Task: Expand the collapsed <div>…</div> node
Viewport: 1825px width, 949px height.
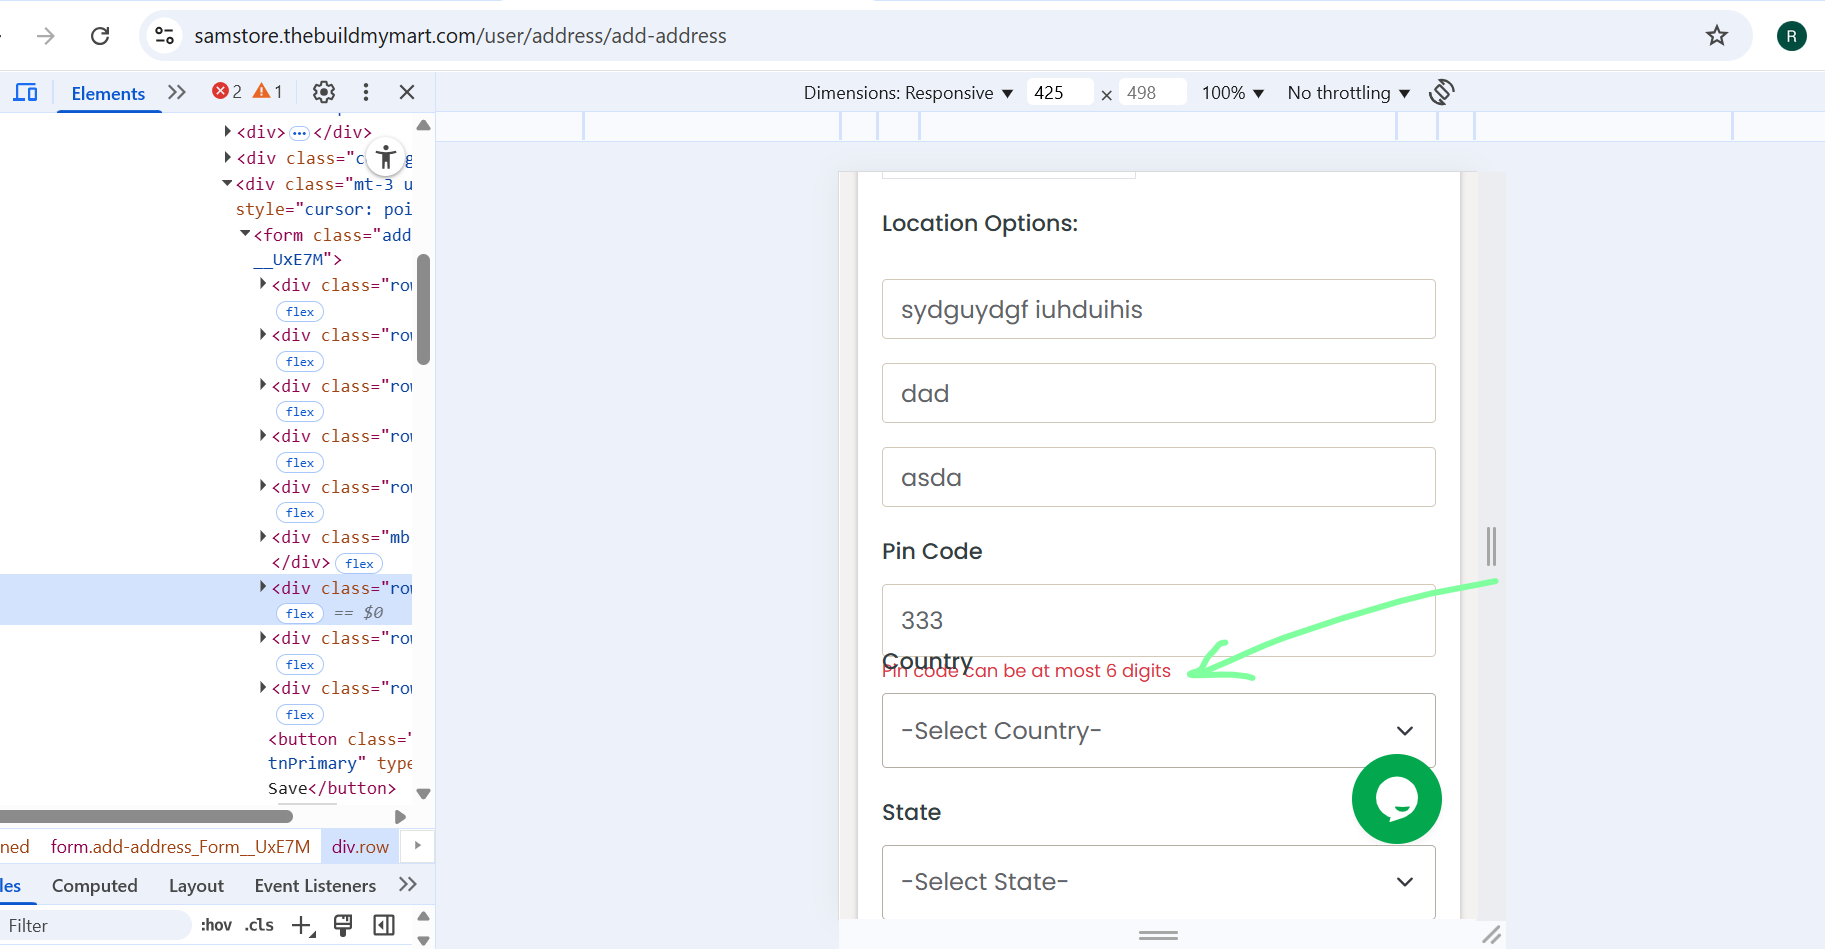Action: point(228,131)
